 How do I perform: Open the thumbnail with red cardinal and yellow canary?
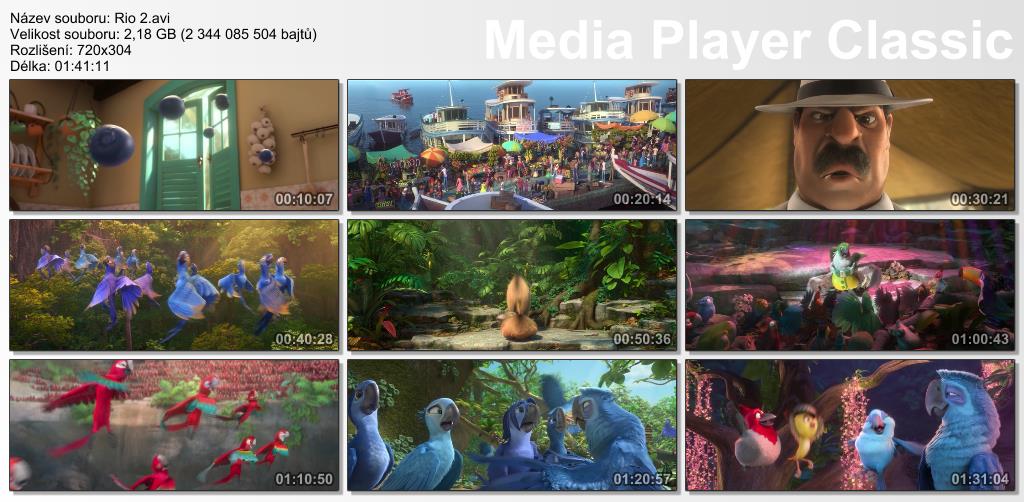click(850, 425)
